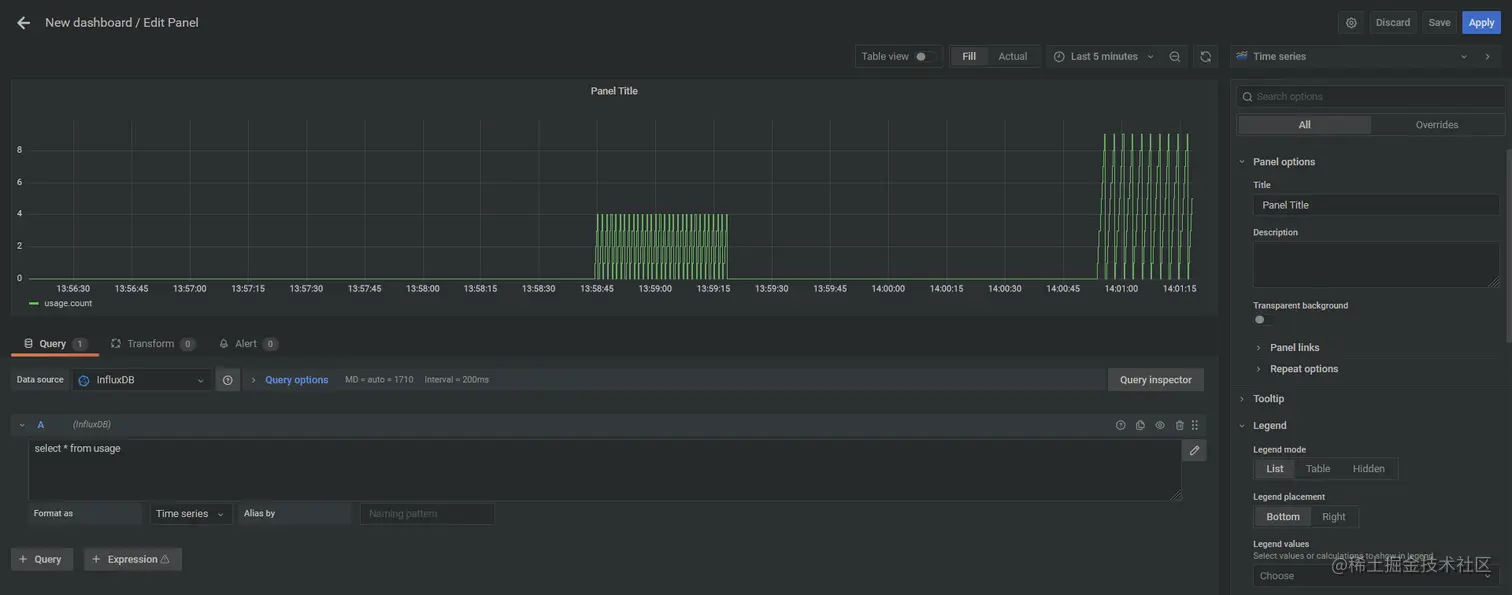This screenshot has width=1512, height=595.
Task: Open Query inspector
Action: click(x=1156, y=380)
